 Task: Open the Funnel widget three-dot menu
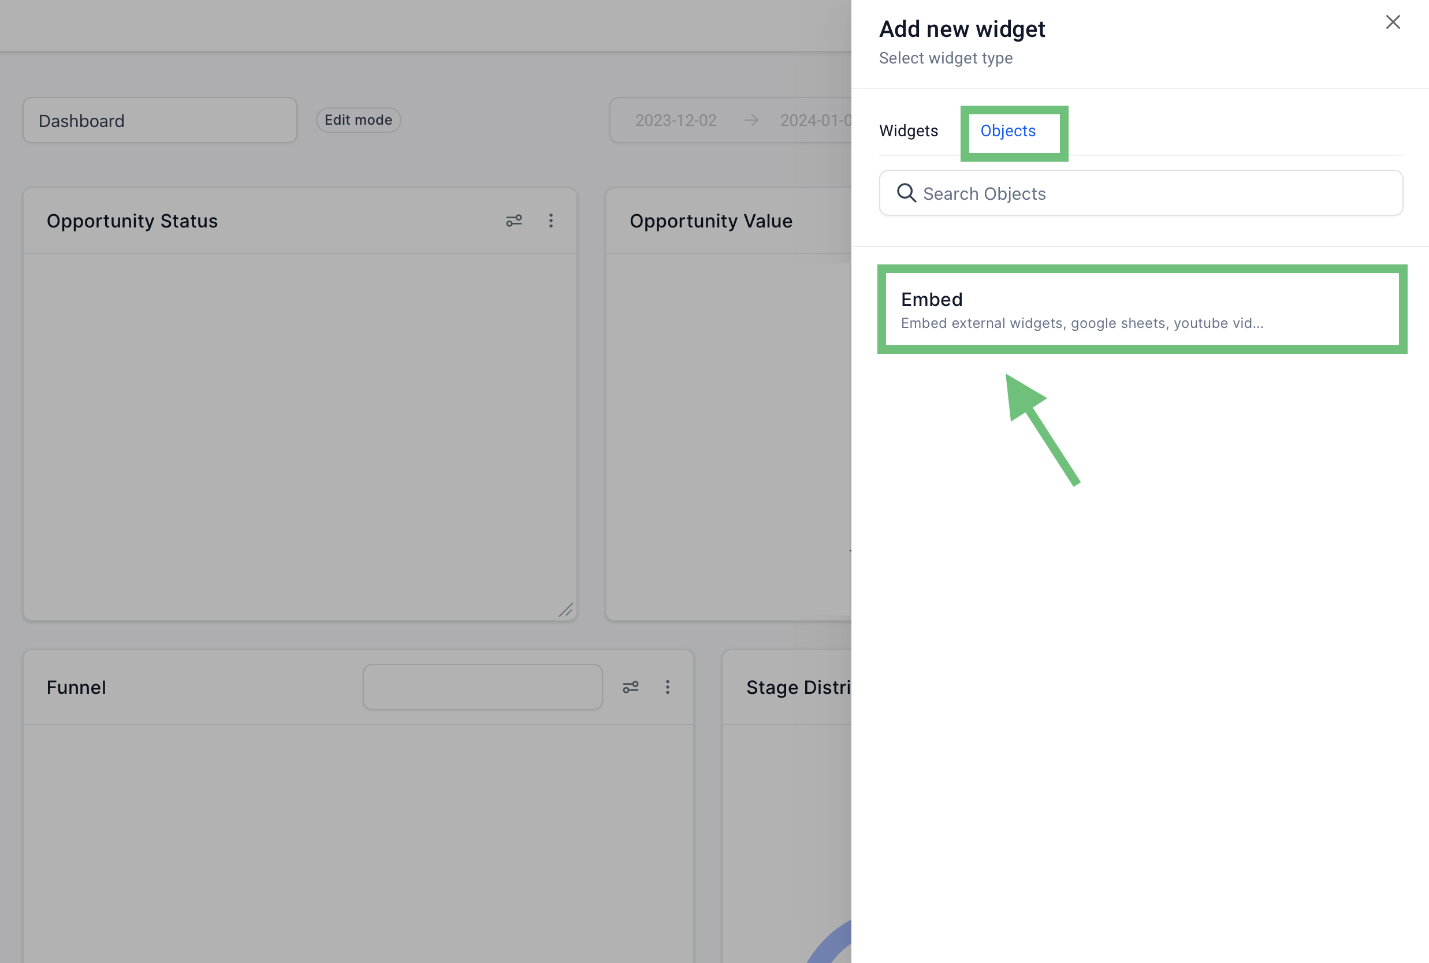[668, 687]
